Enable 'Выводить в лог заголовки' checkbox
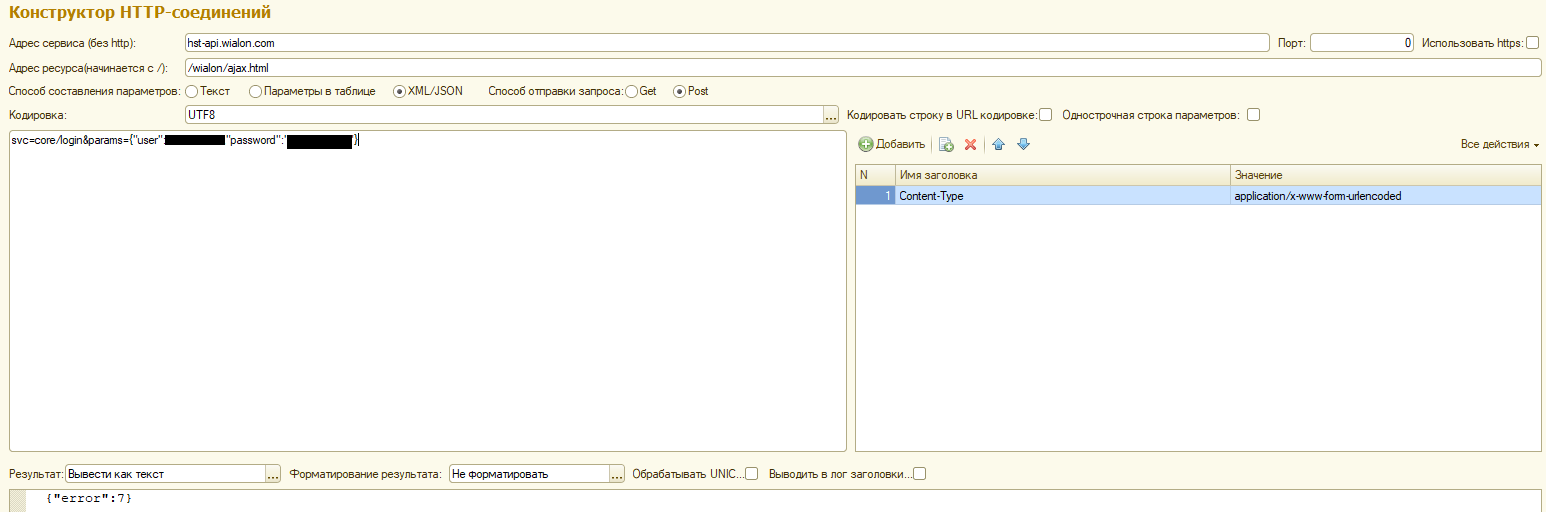The height and width of the screenshot is (512, 1546). pyautogui.click(x=919, y=474)
